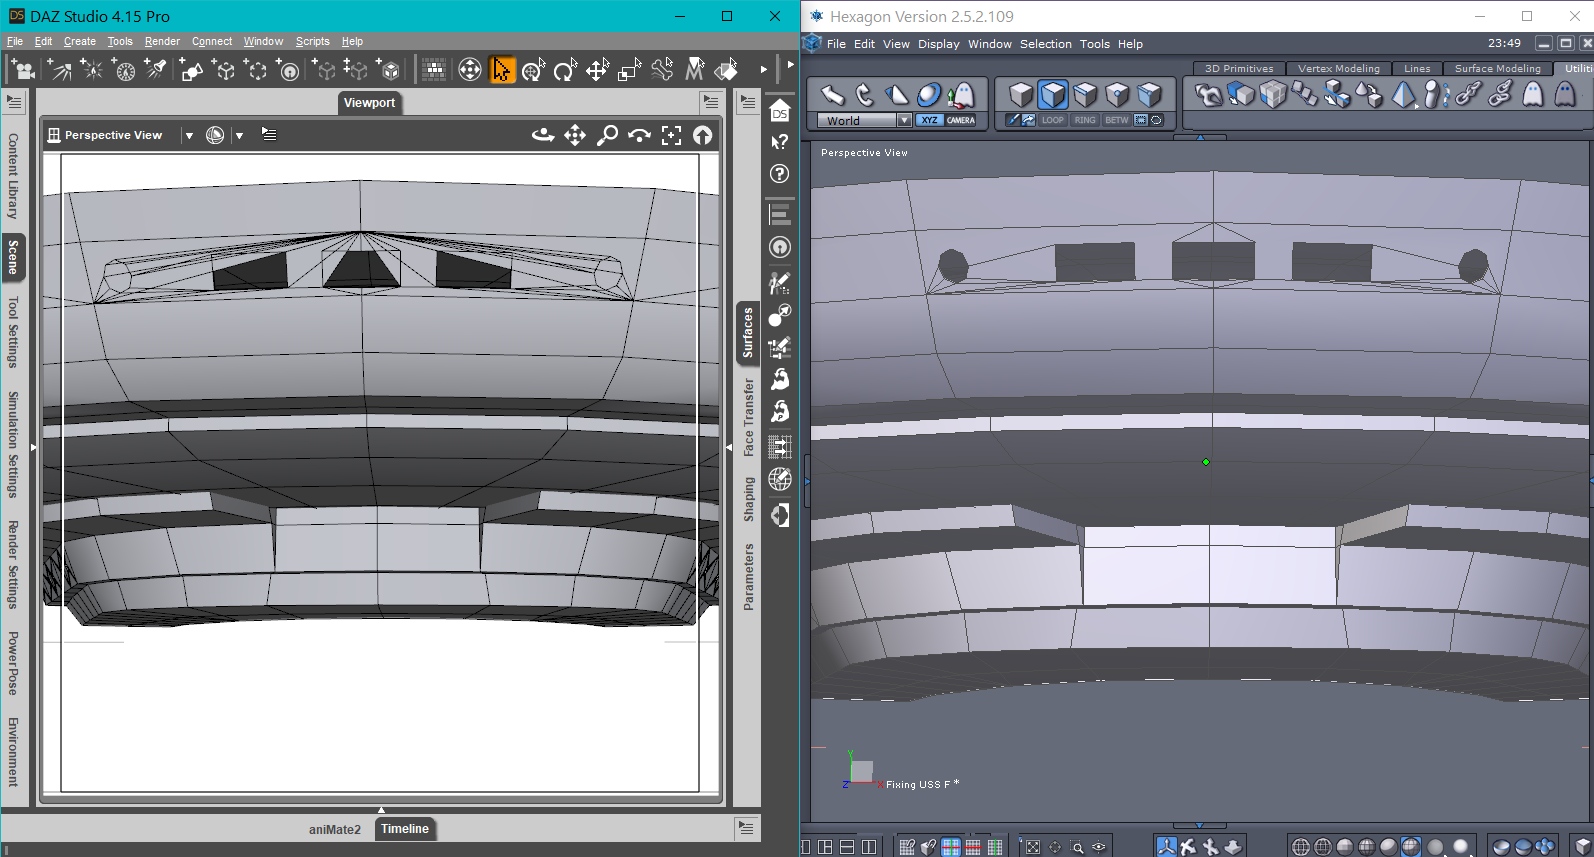
Task: Orbit the DAZ viewport camera
Action: click(543, 135)
